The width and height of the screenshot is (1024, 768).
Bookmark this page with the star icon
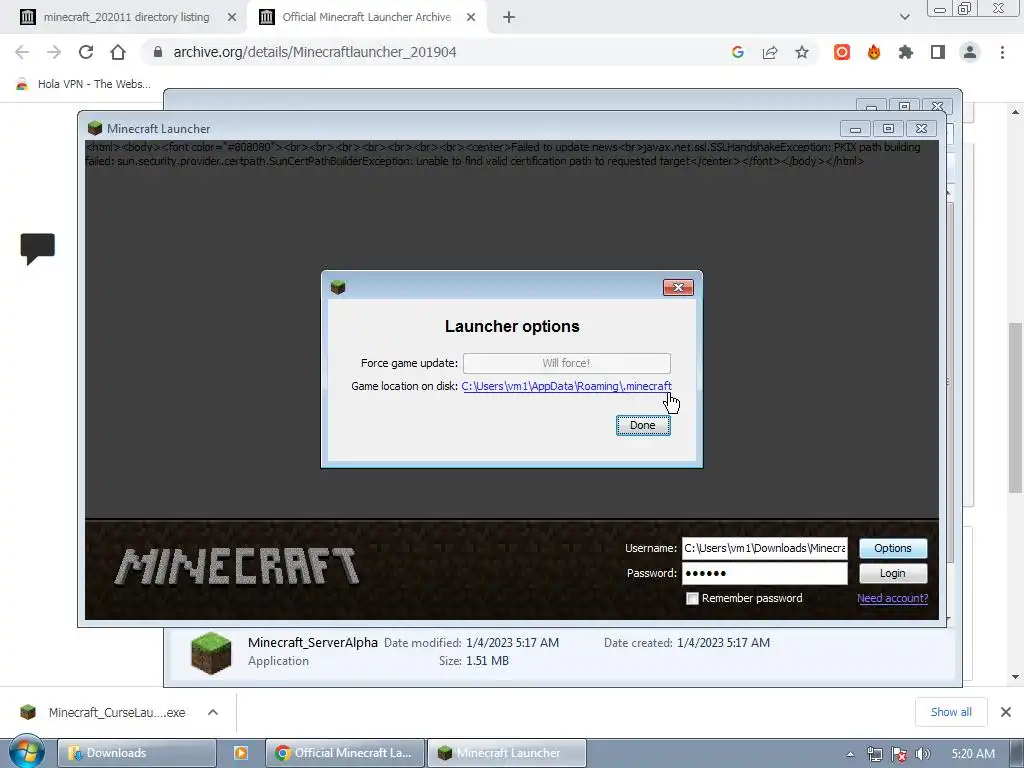point(802,52)
